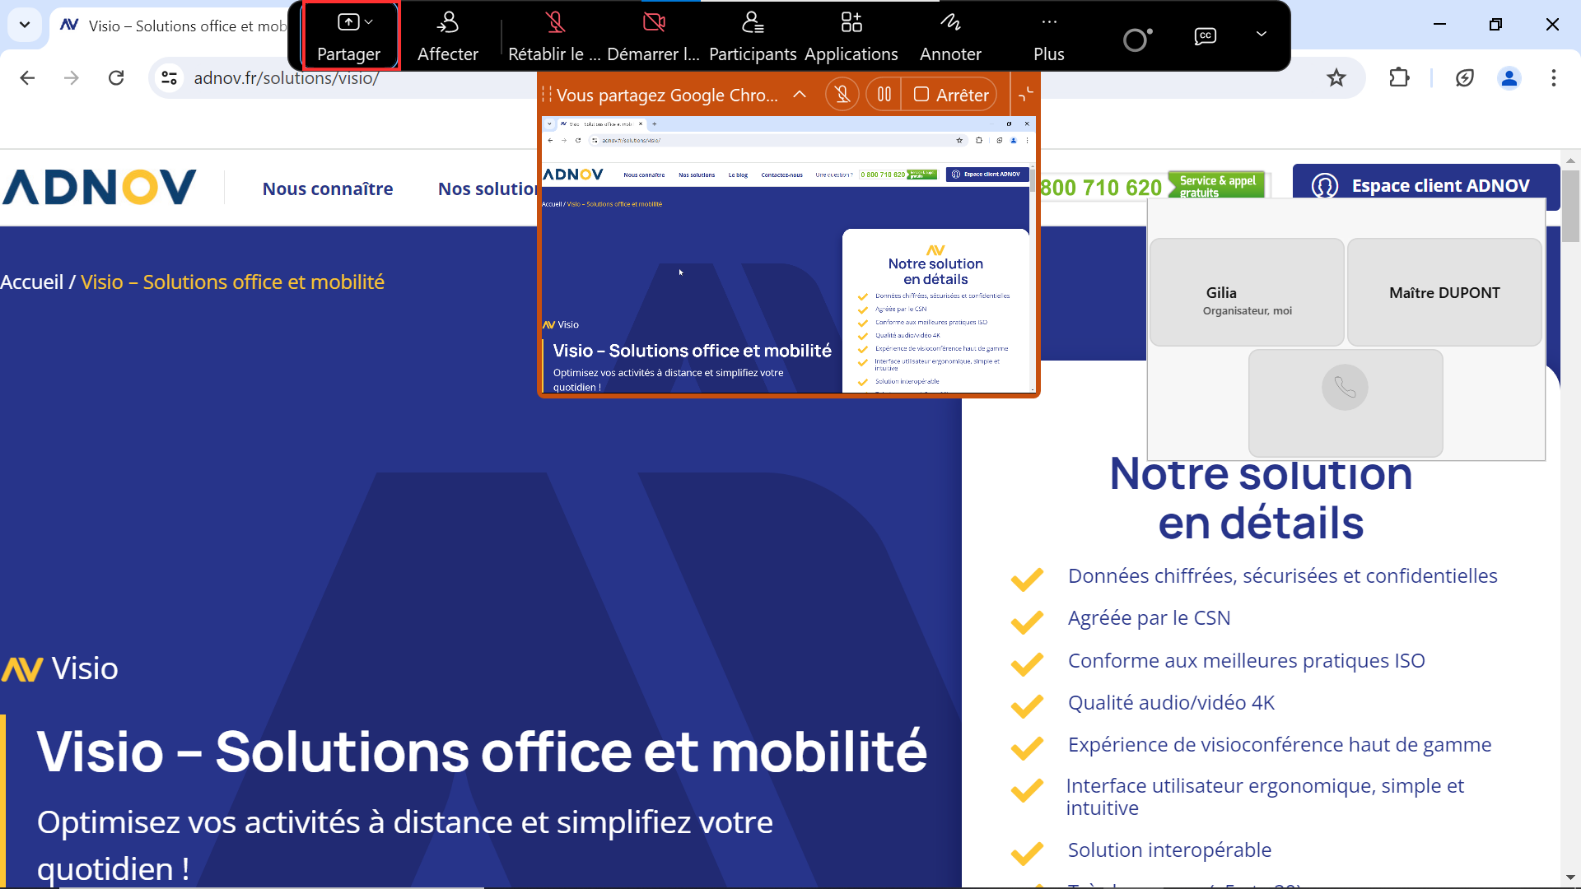Click 'Qualité audio/vidéo 4K' text
The width and height of the screenshot is (1581, 890).
(x=1171, y=703)
